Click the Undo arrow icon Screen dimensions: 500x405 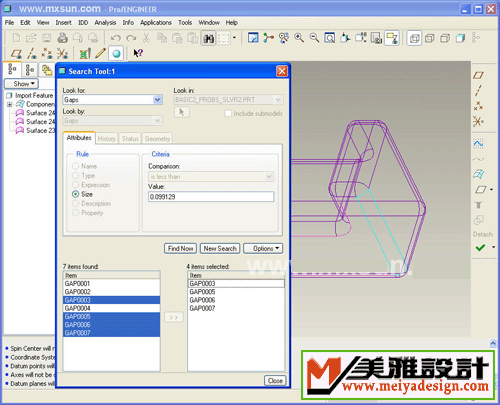116,38
